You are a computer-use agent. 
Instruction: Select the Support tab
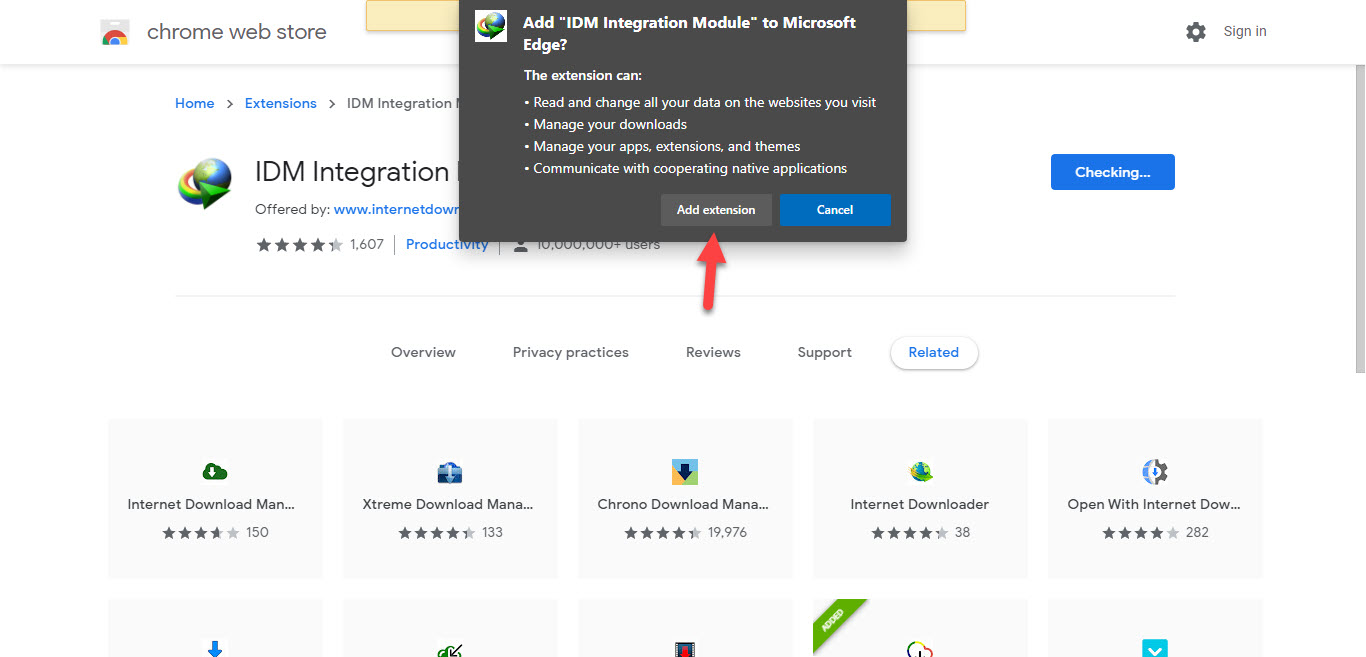[x=824, y=352]
